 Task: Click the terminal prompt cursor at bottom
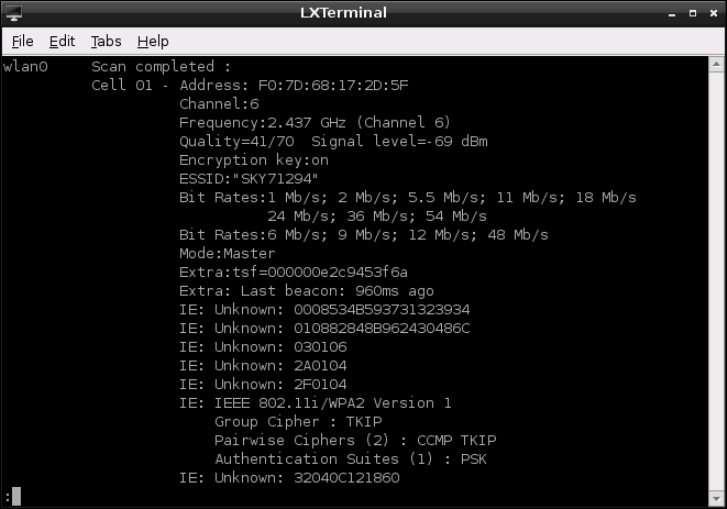point(16,497)
